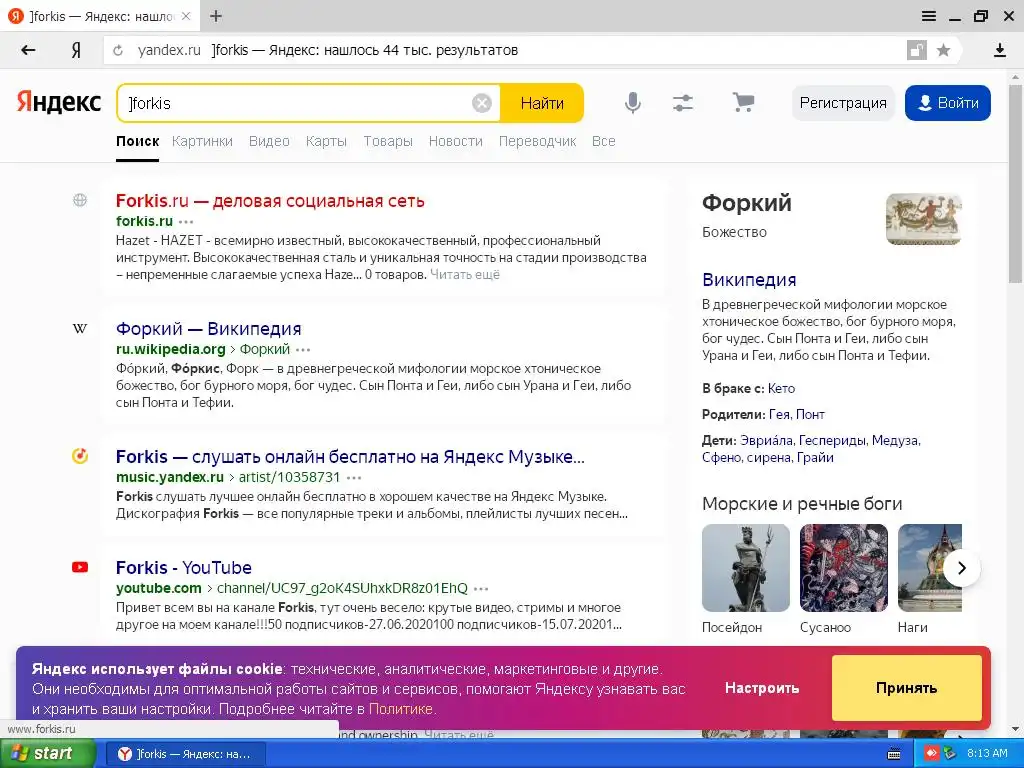Viewport: 1024px width, 768px height.
Task: Select the ]forkis Яндекс taskbar item
Action: click(x=185, y=754)
